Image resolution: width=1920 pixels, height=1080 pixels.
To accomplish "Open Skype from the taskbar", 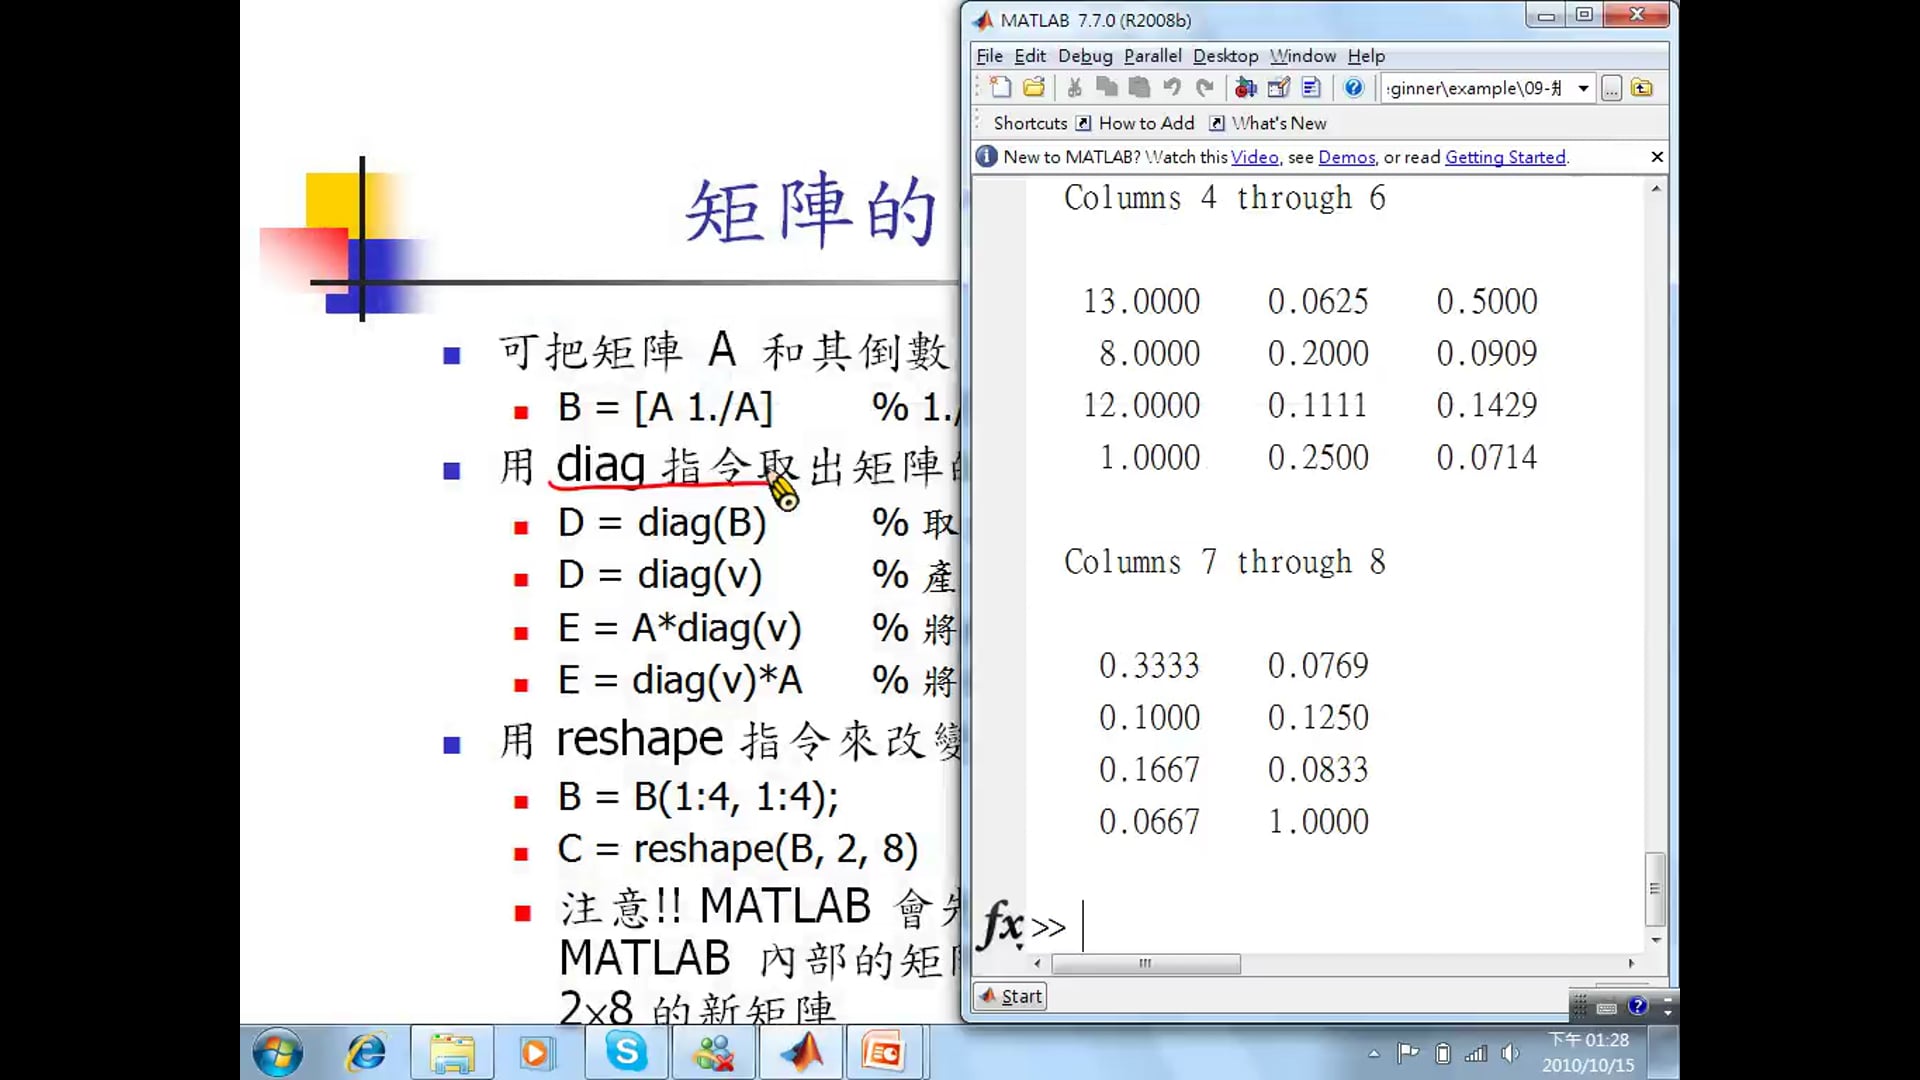I will (x=625, y=1052).
